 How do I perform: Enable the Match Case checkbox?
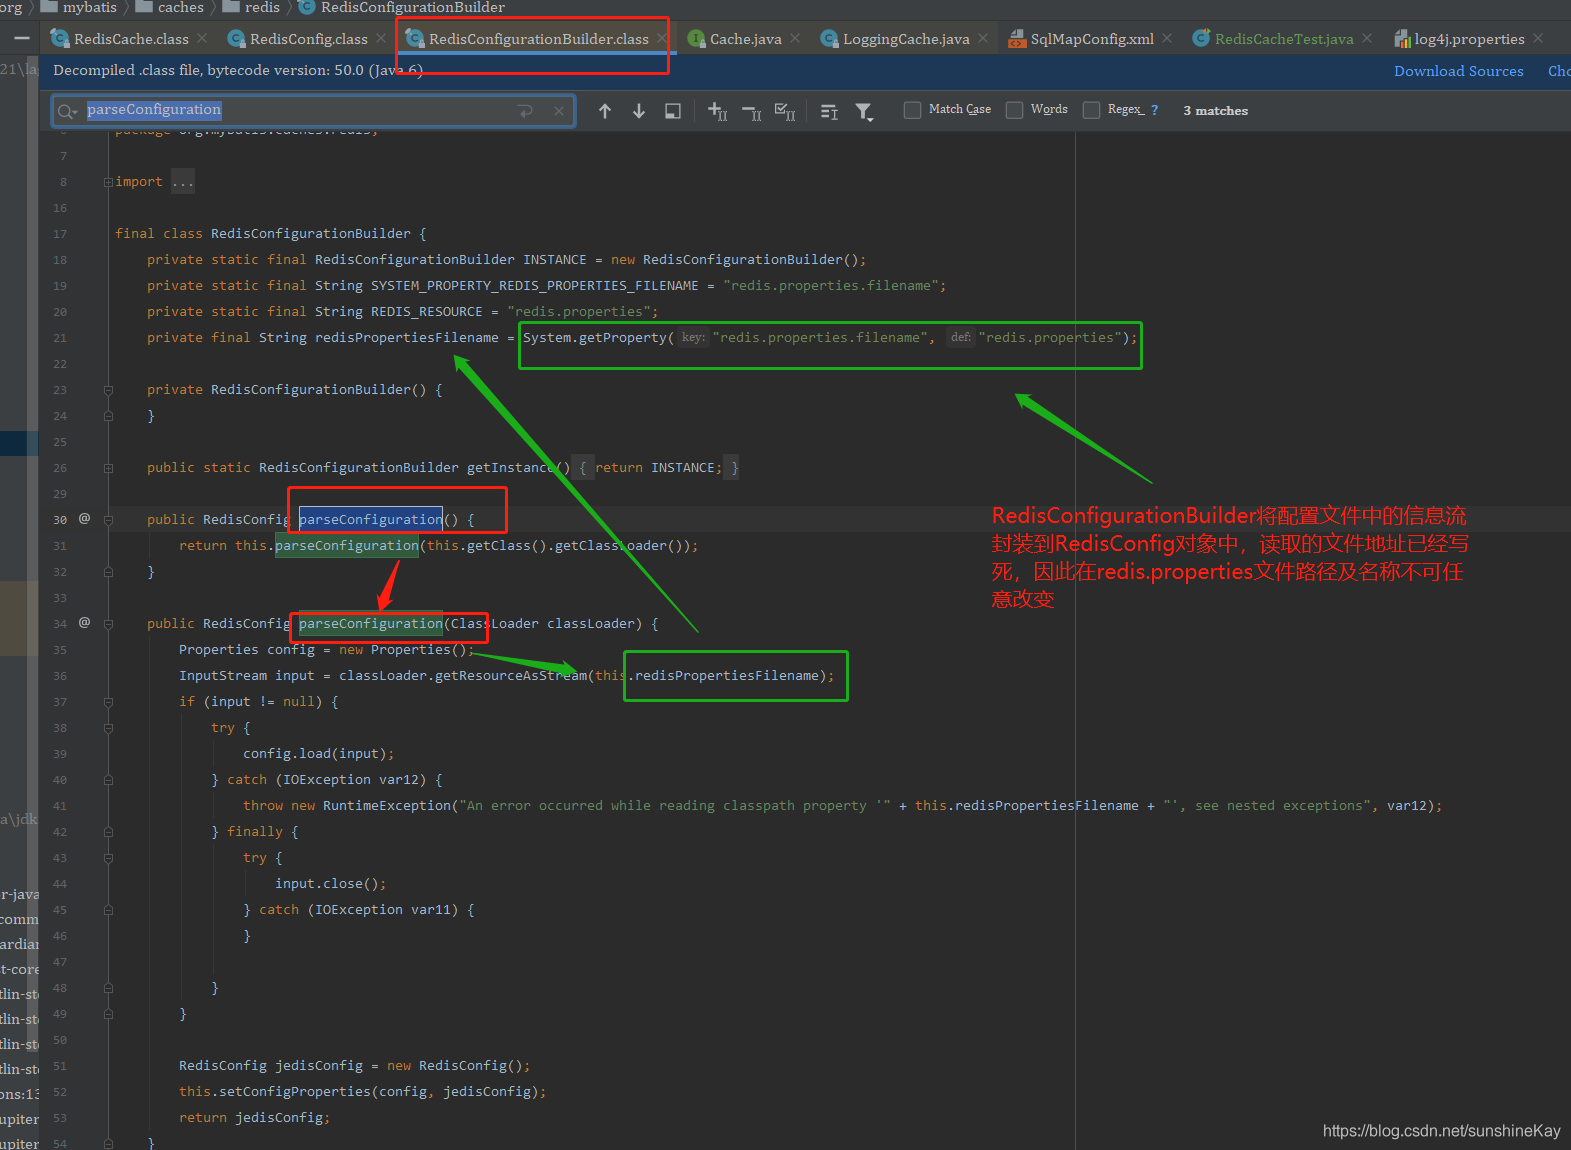click(x=912, y=110)
